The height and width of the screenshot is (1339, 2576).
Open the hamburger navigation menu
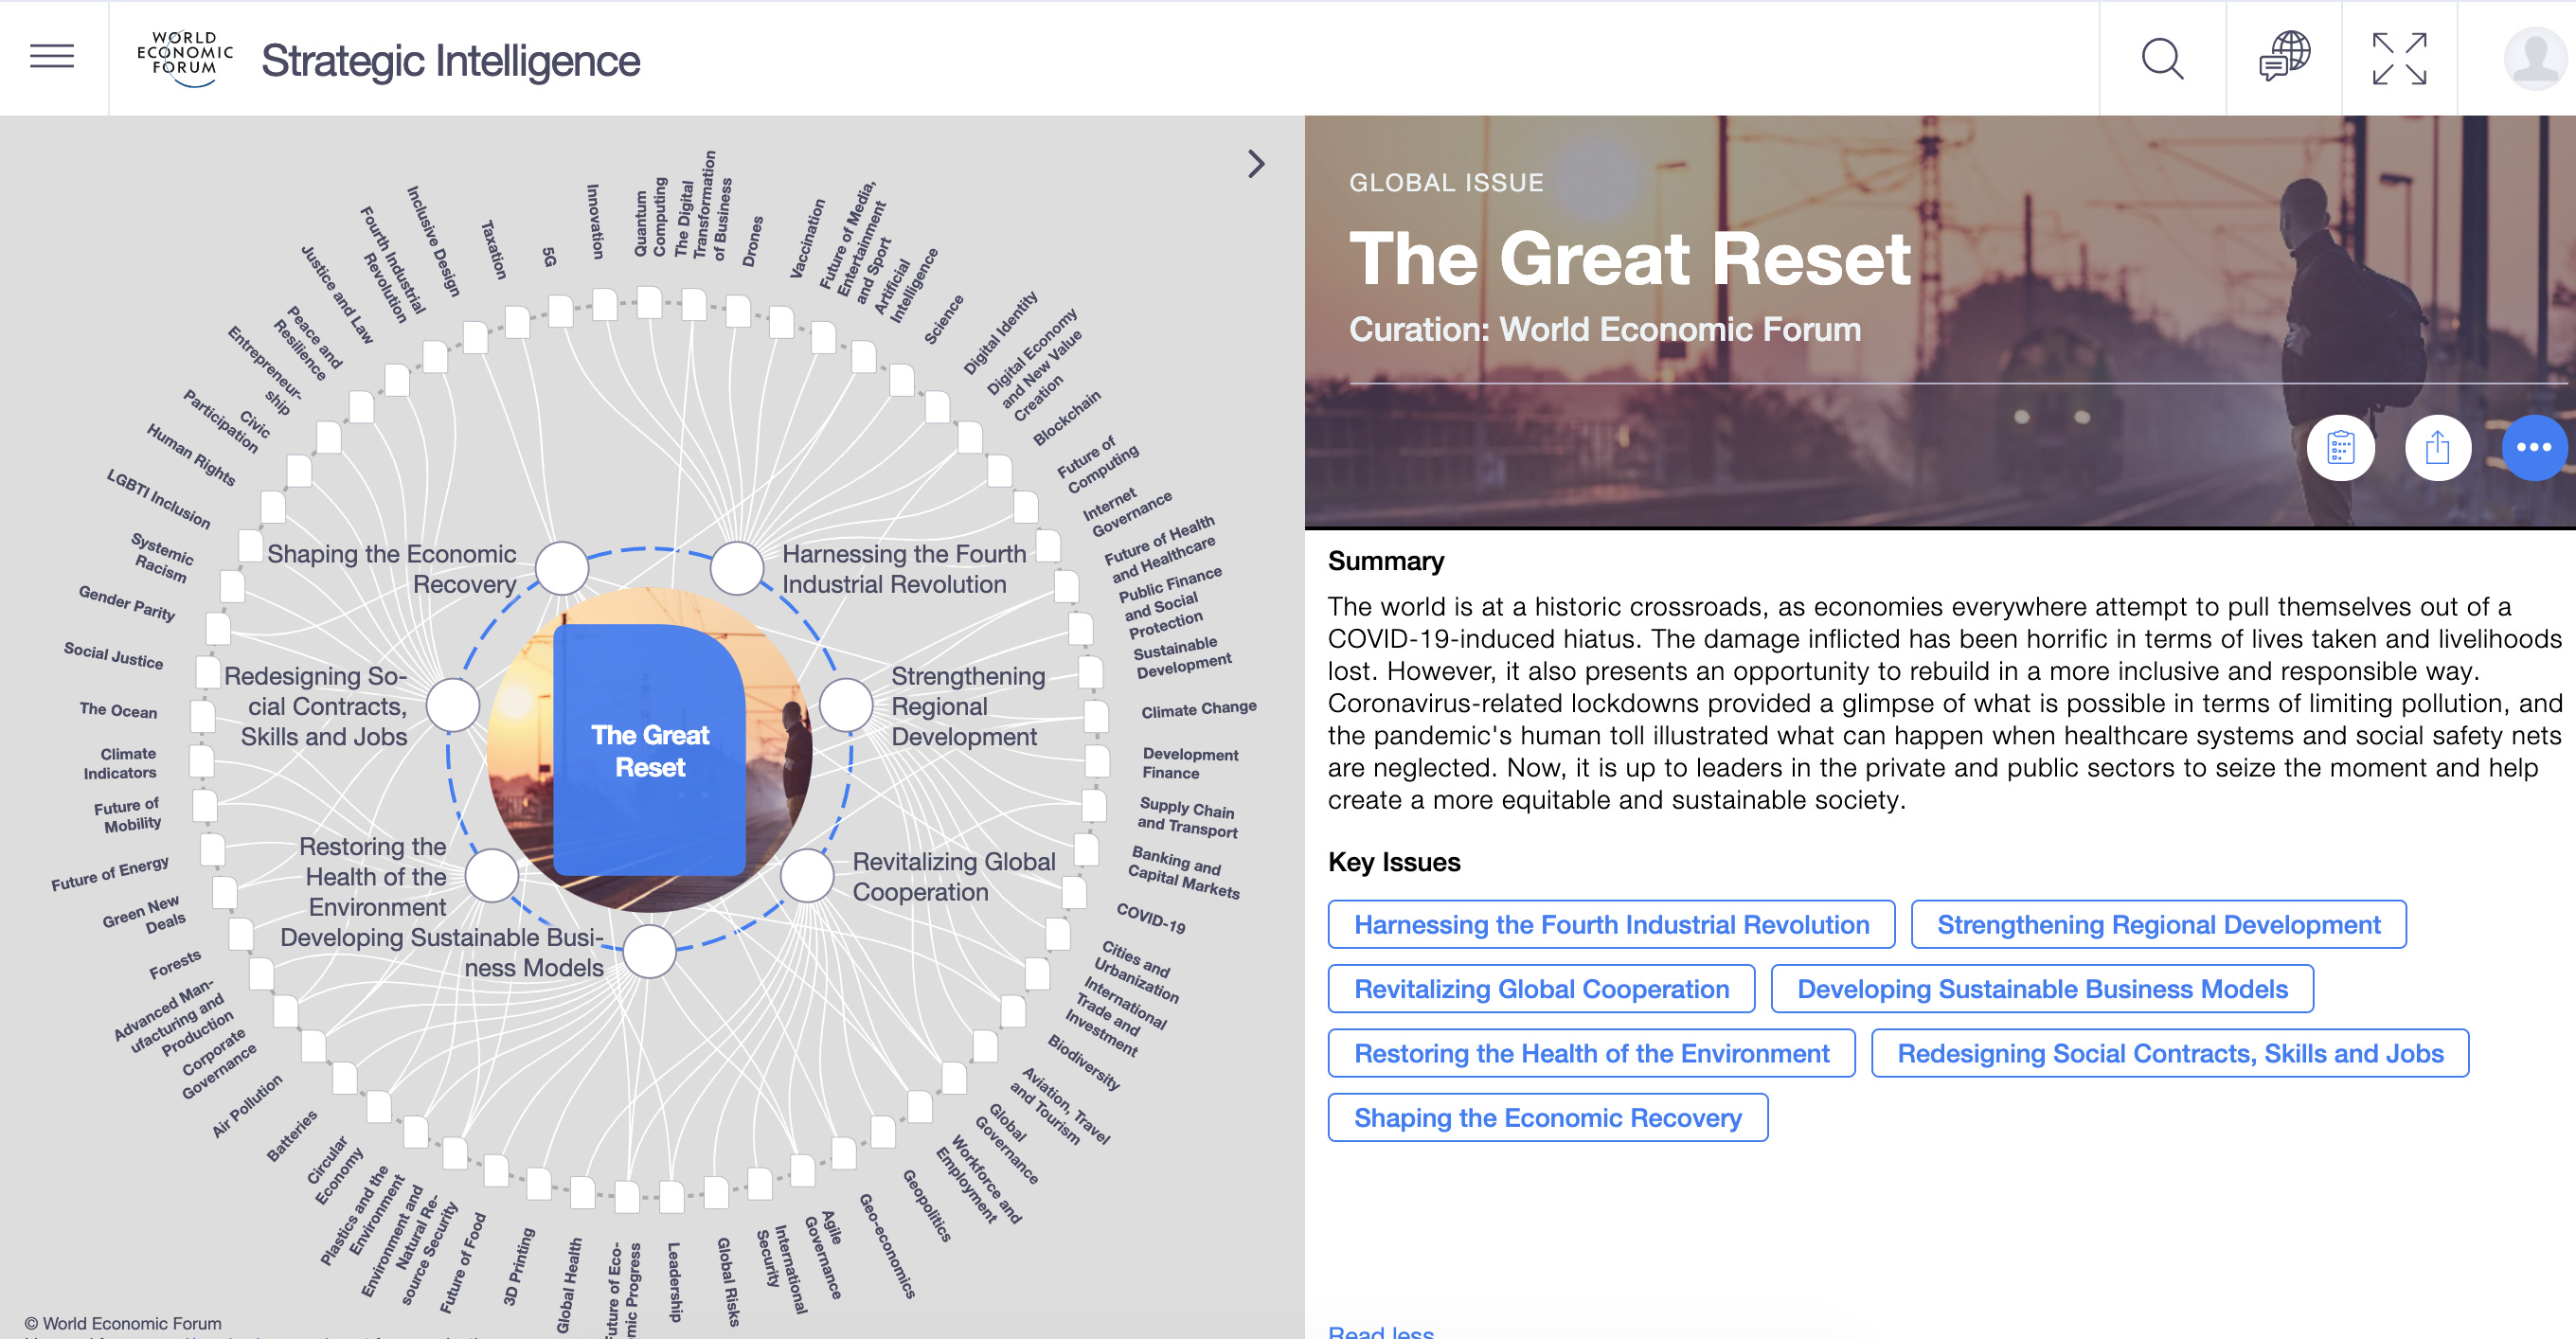pos(52,57)
